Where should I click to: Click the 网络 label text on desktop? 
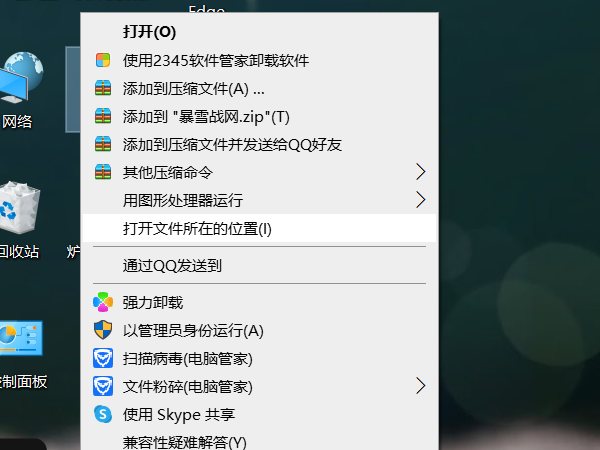pyautogui.click(x=17, y=122)
